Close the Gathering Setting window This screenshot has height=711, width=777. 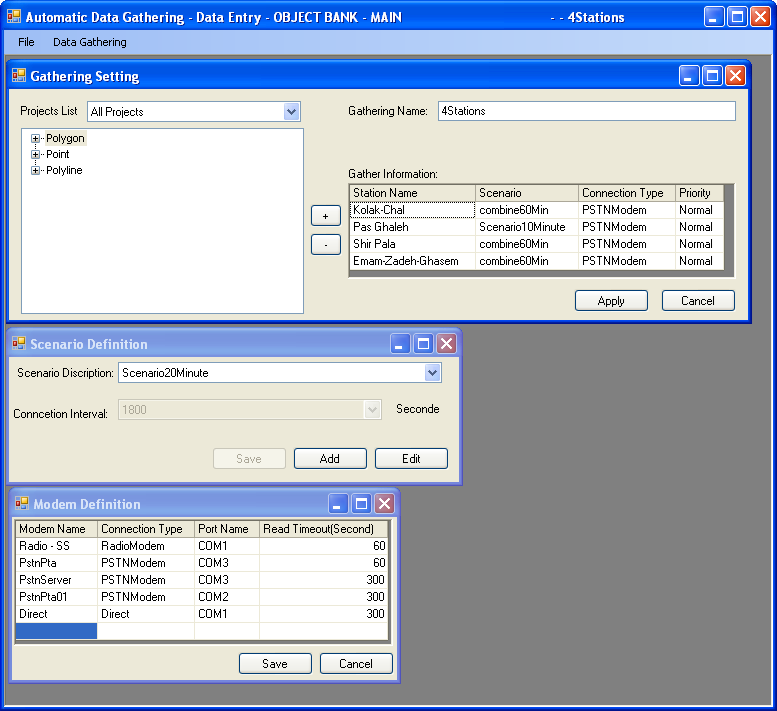pyautogui.click(x=735, y=76)
